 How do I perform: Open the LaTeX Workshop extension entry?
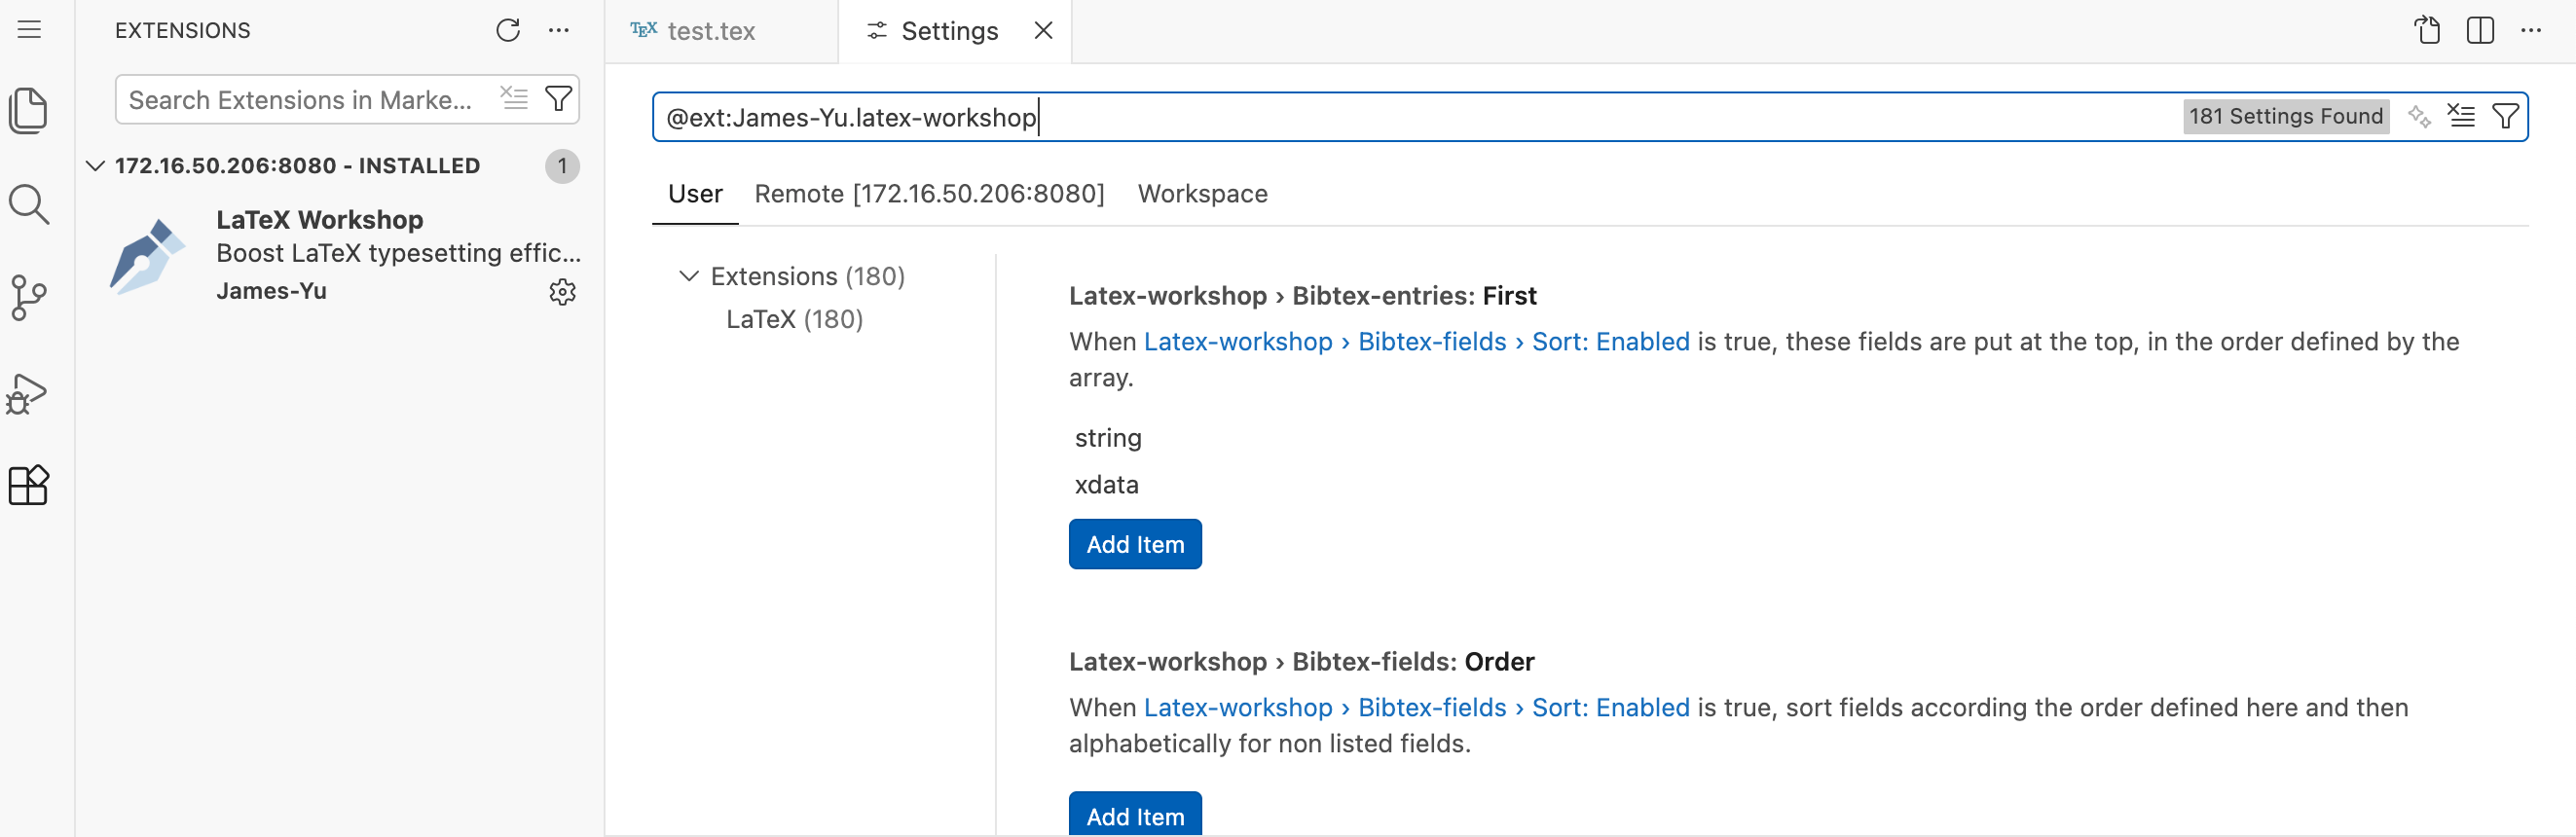click(x=340, y=255)
